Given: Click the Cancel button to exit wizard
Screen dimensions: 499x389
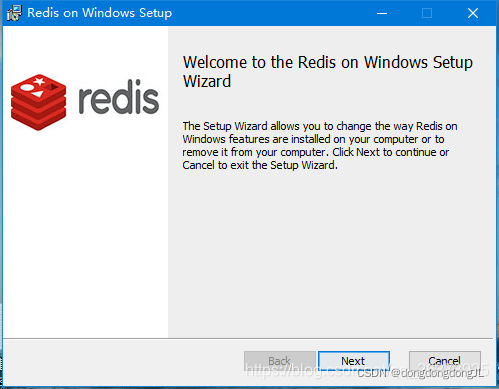Looking at the screenshot, I should pyautogui.click(x=445, y=361).
